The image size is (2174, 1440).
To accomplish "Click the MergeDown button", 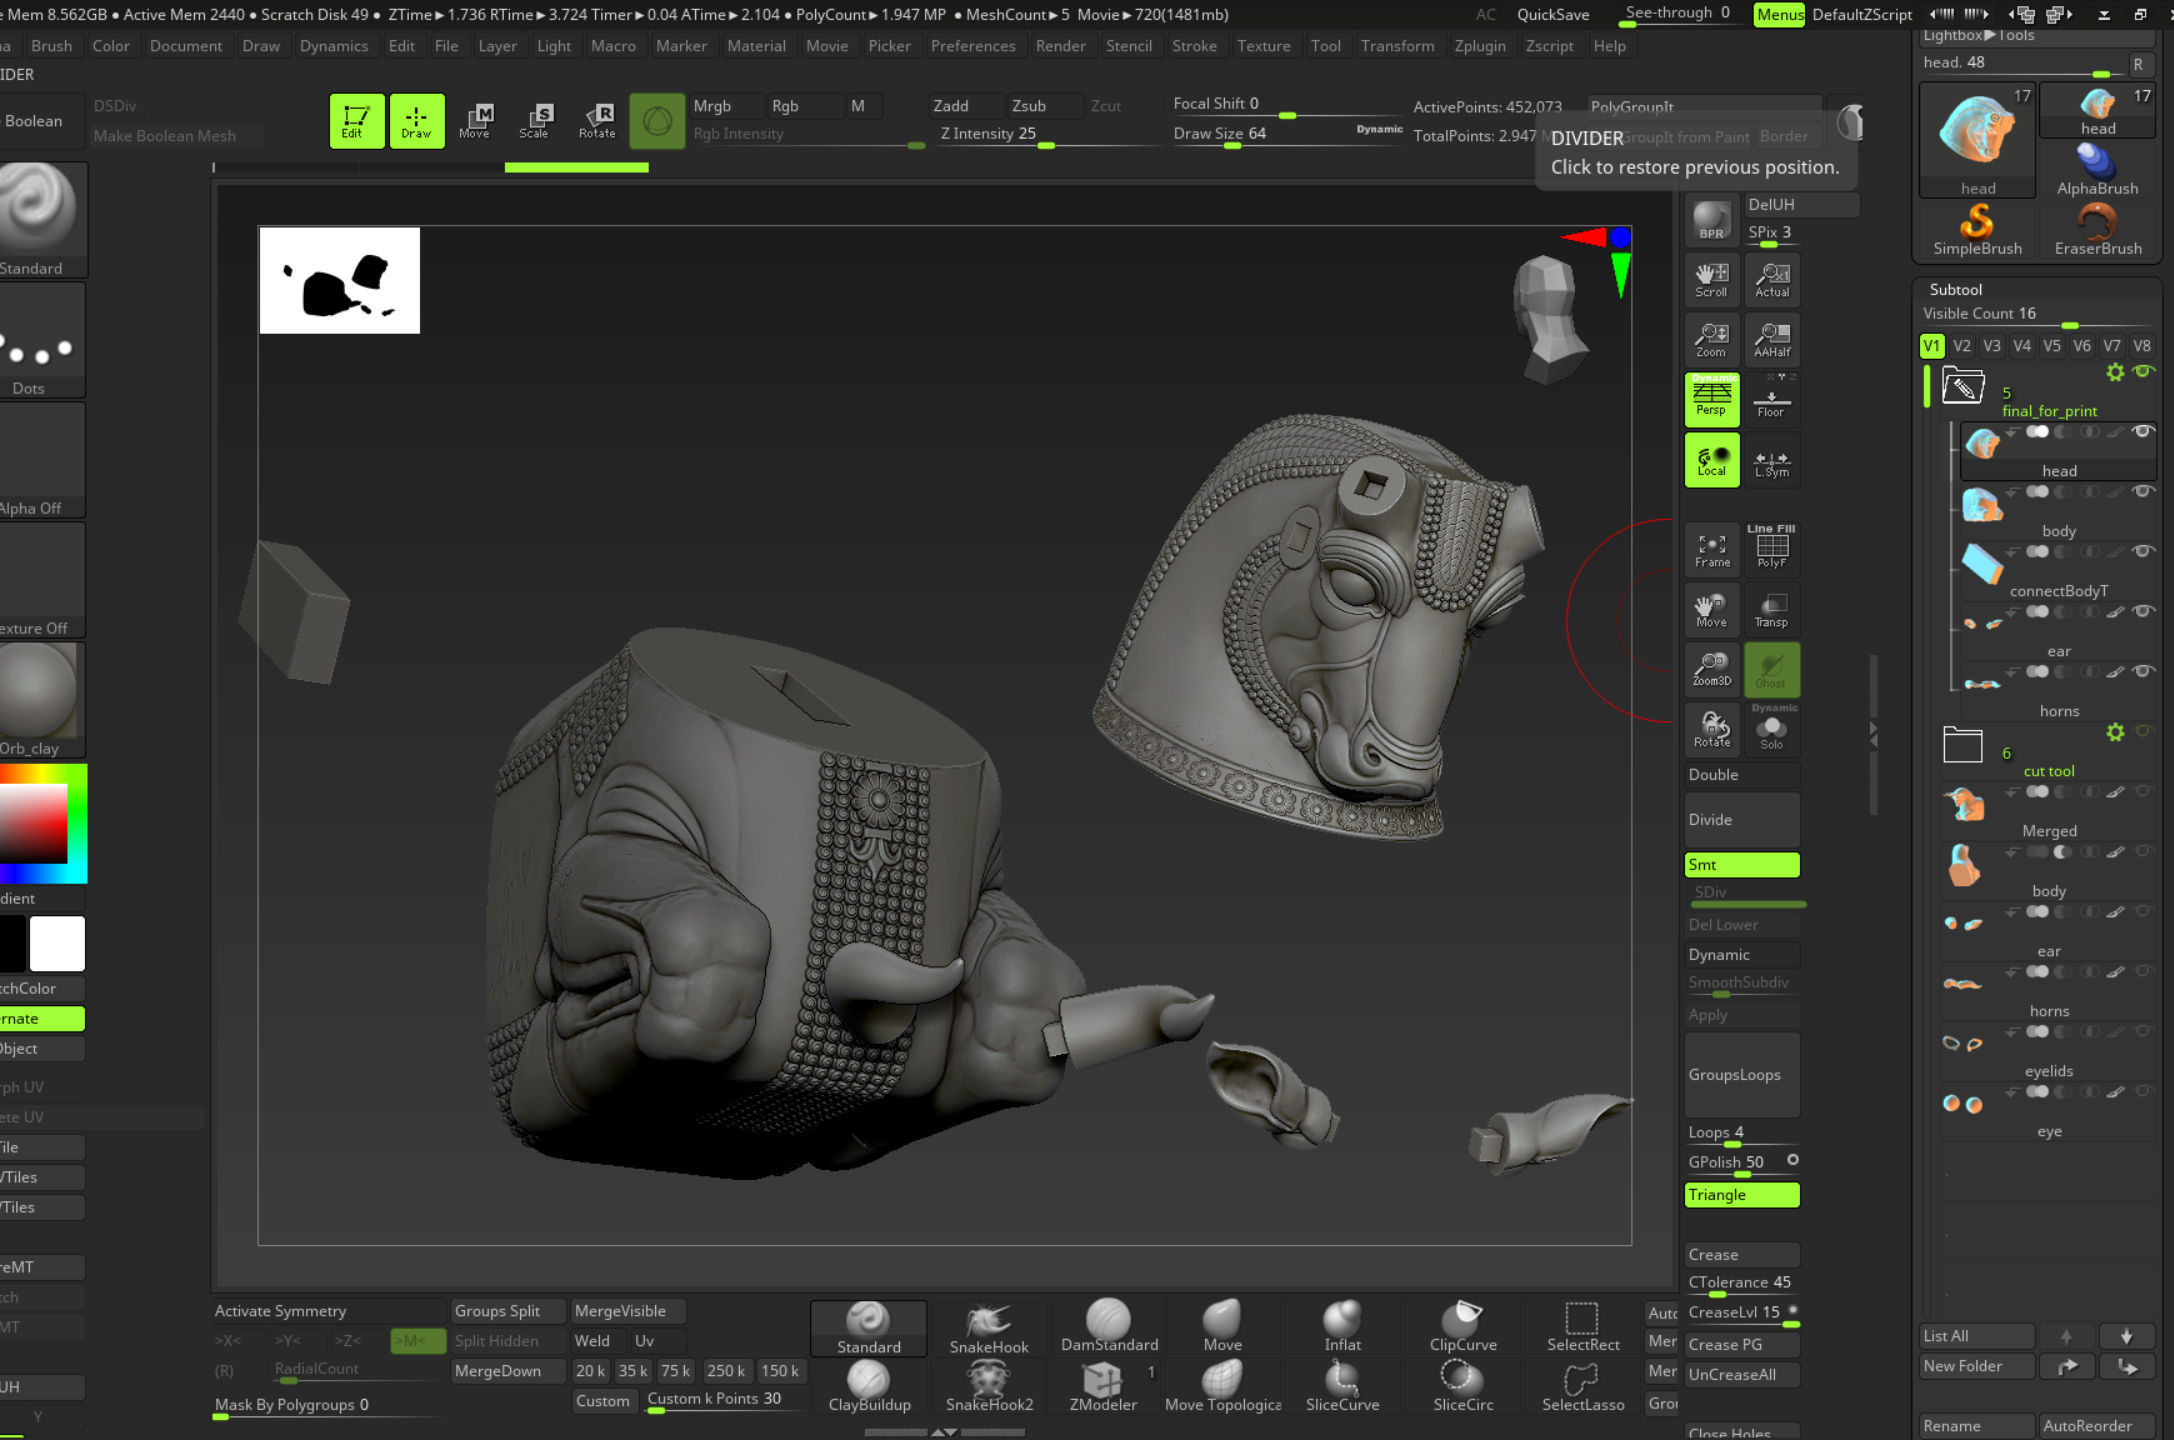I will pos(507,1371).
